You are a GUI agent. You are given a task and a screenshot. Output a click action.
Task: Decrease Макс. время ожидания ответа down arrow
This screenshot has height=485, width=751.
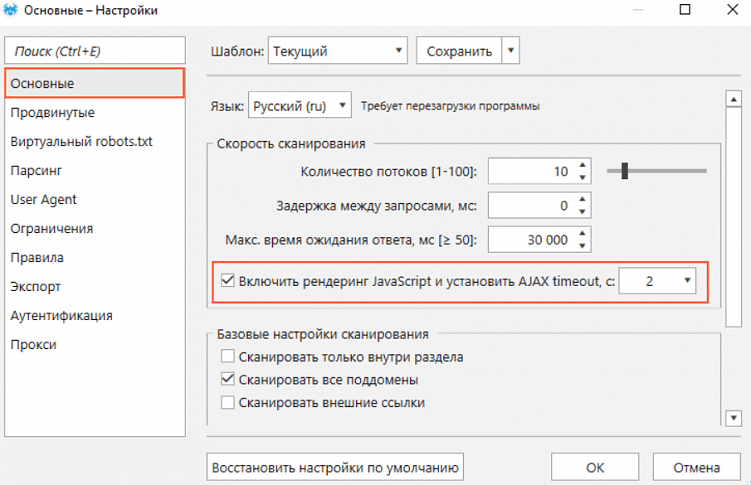(582, 246)
